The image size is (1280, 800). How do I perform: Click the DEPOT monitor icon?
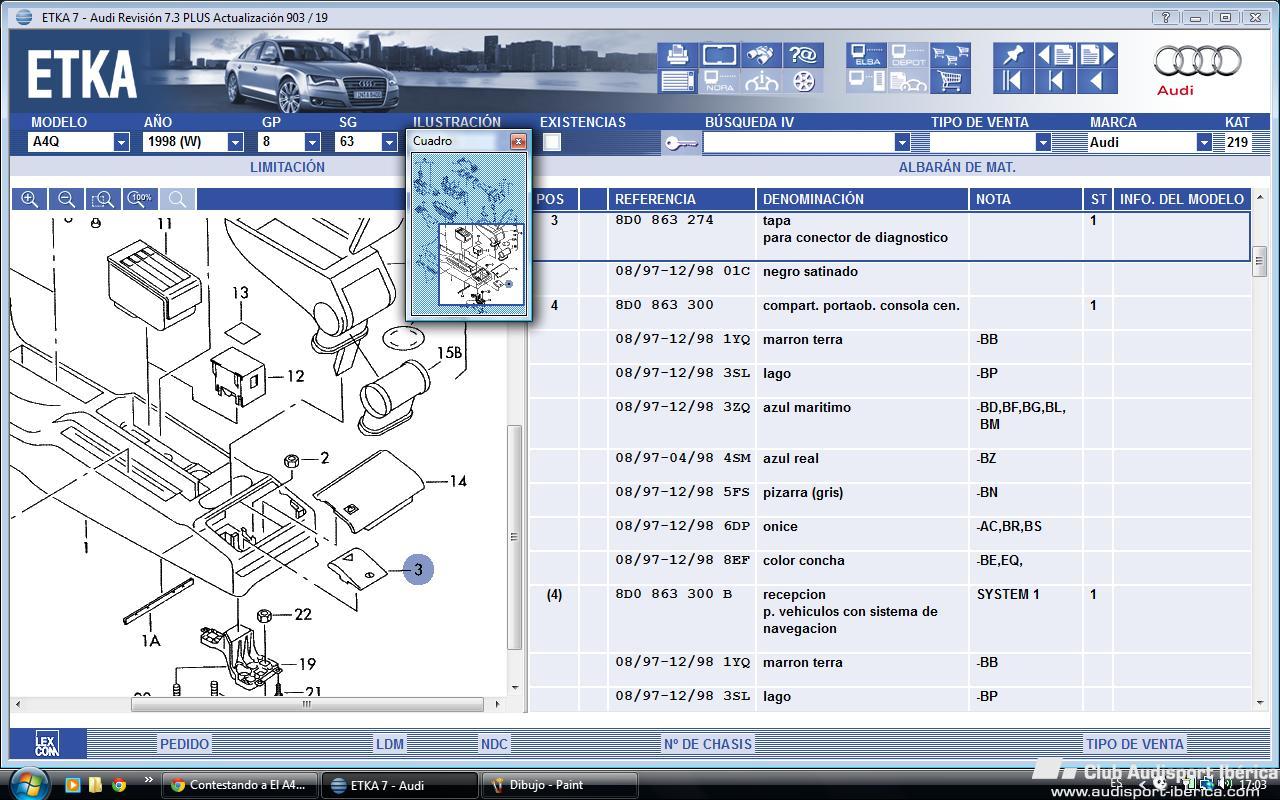[x=908, y=55]
